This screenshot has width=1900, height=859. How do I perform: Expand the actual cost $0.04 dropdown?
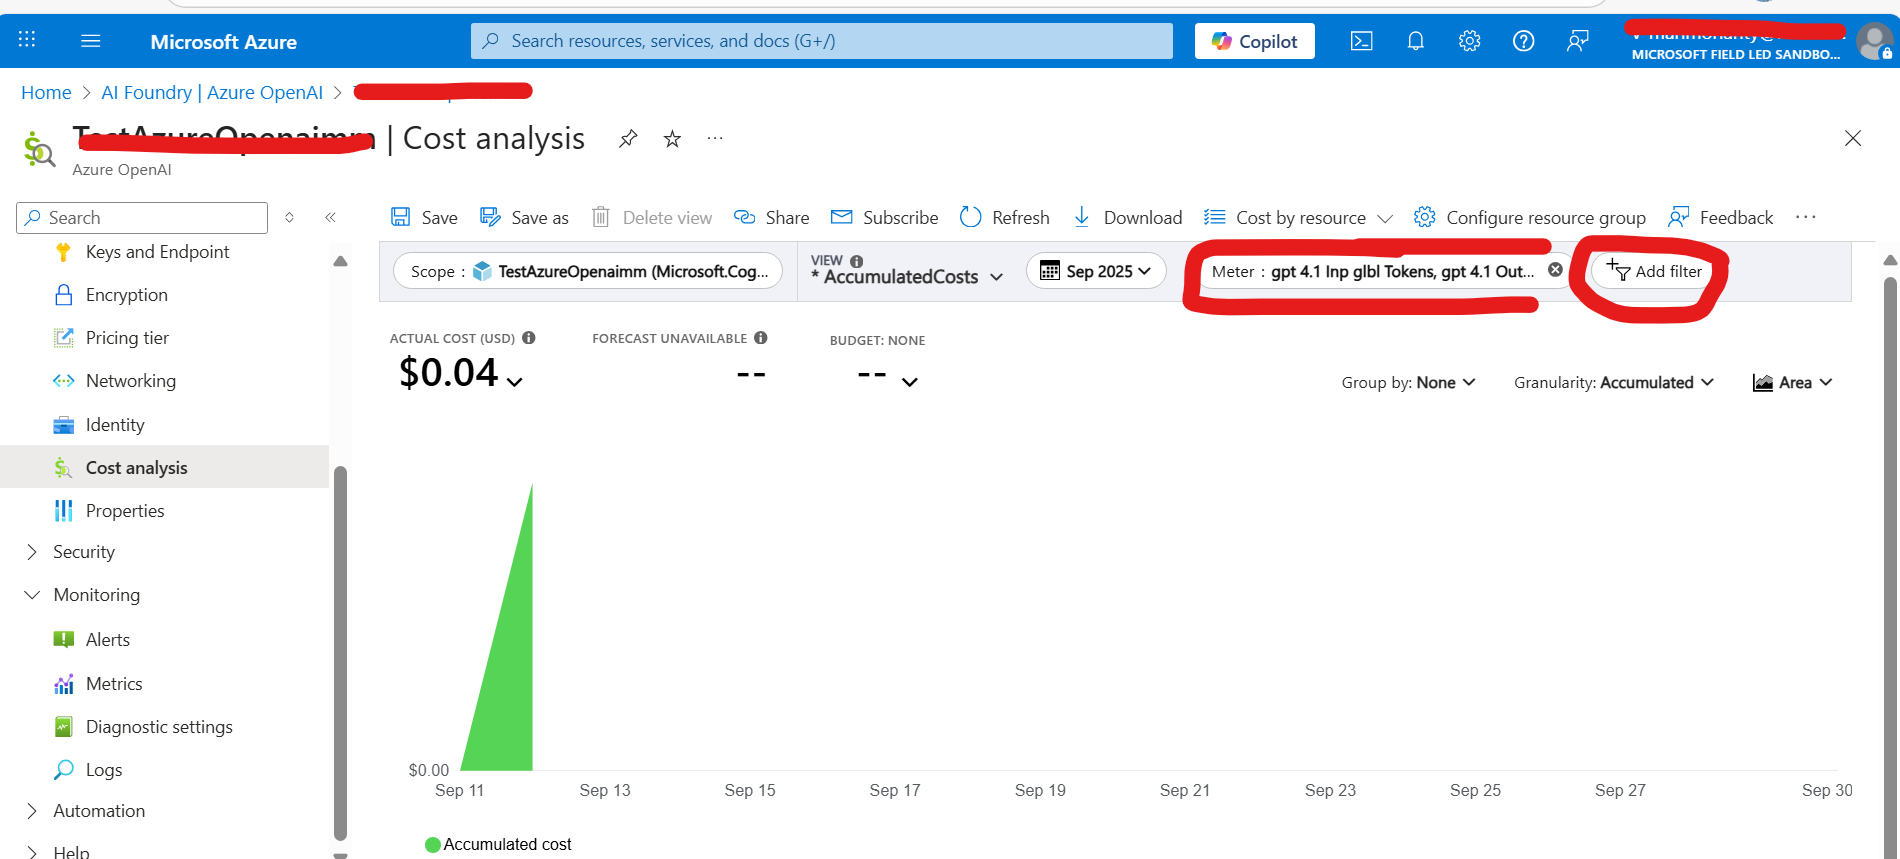pos(514,381)
